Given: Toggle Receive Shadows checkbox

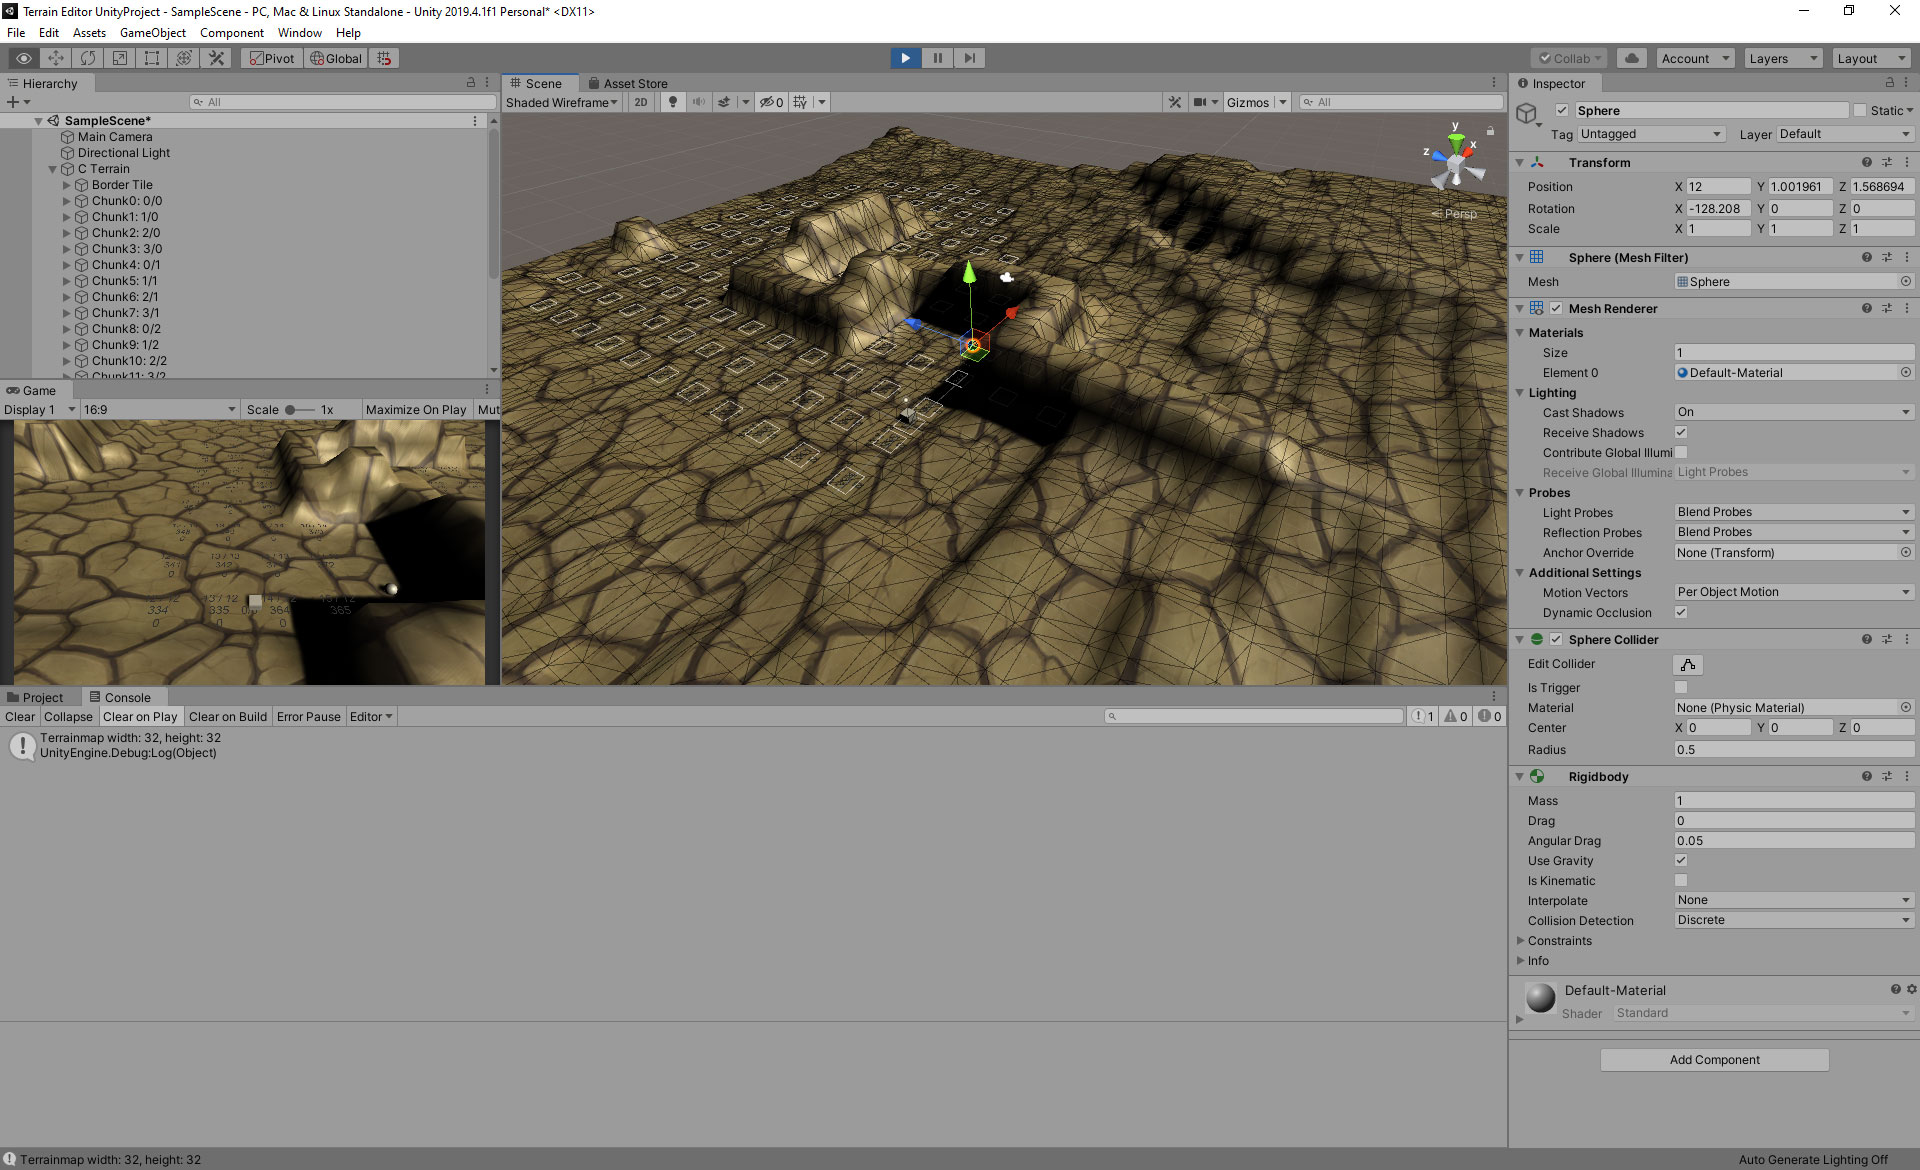Looking at the screenshot, I should [1681, 432].
